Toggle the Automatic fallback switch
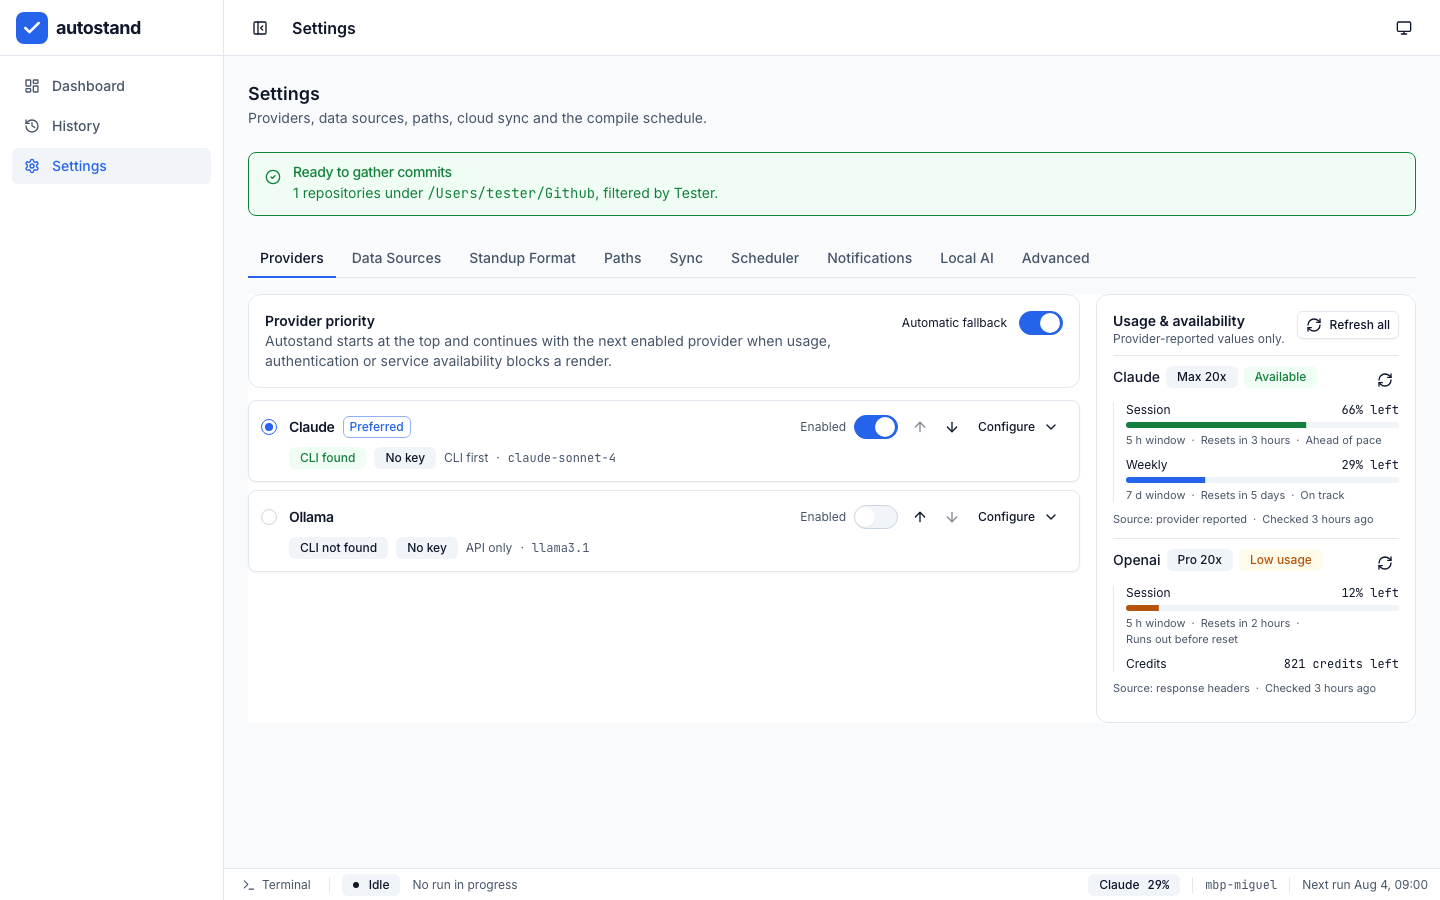Image resolution: width=1440 pixels, height=900 pixels. 1041,323
